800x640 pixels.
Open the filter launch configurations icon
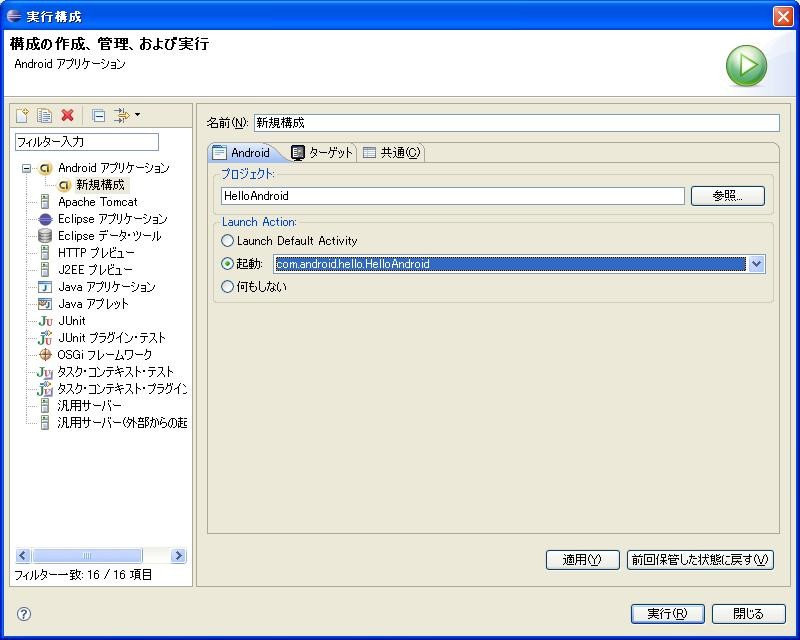tap(124, 115)
